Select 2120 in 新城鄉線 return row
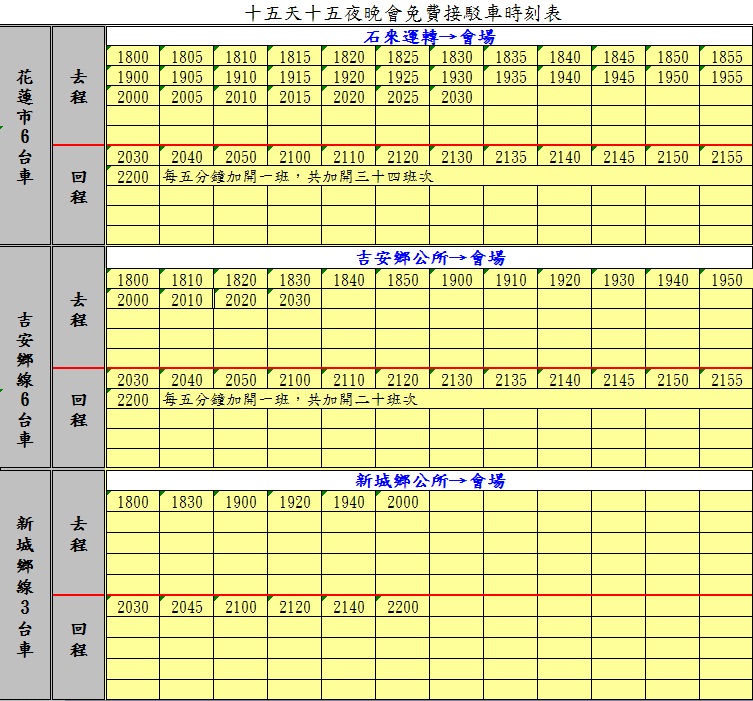This screenshot has width=753, height=701. click(295, 607)
